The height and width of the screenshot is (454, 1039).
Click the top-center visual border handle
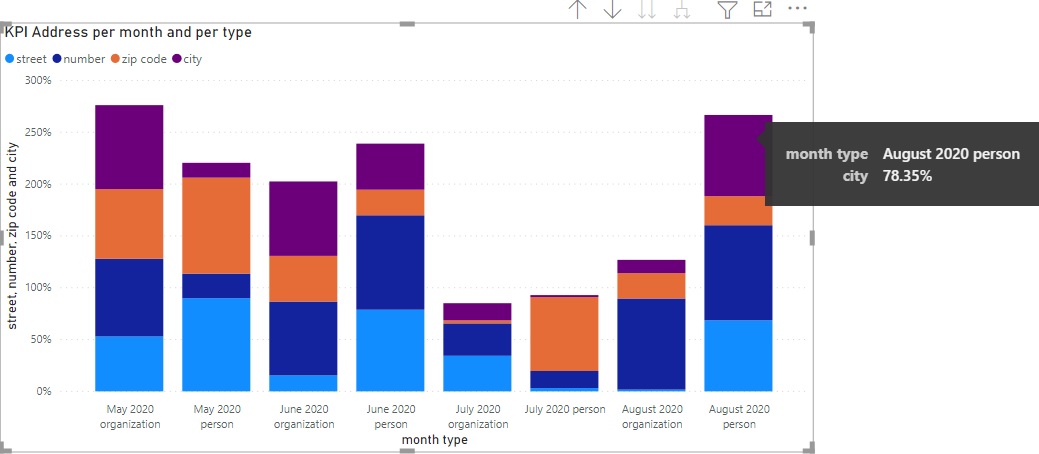pyautogui.click(x=407, y=24)
